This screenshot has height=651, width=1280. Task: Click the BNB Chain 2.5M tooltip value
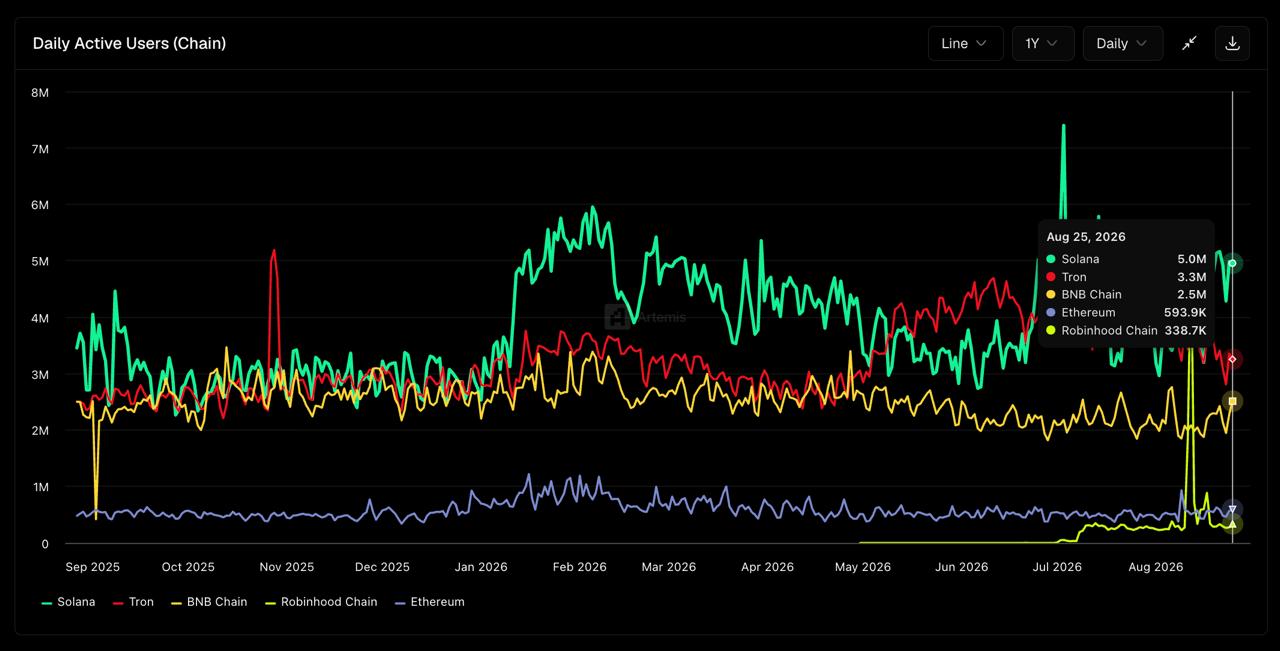pyautogui.click(x=1192, y=294)
